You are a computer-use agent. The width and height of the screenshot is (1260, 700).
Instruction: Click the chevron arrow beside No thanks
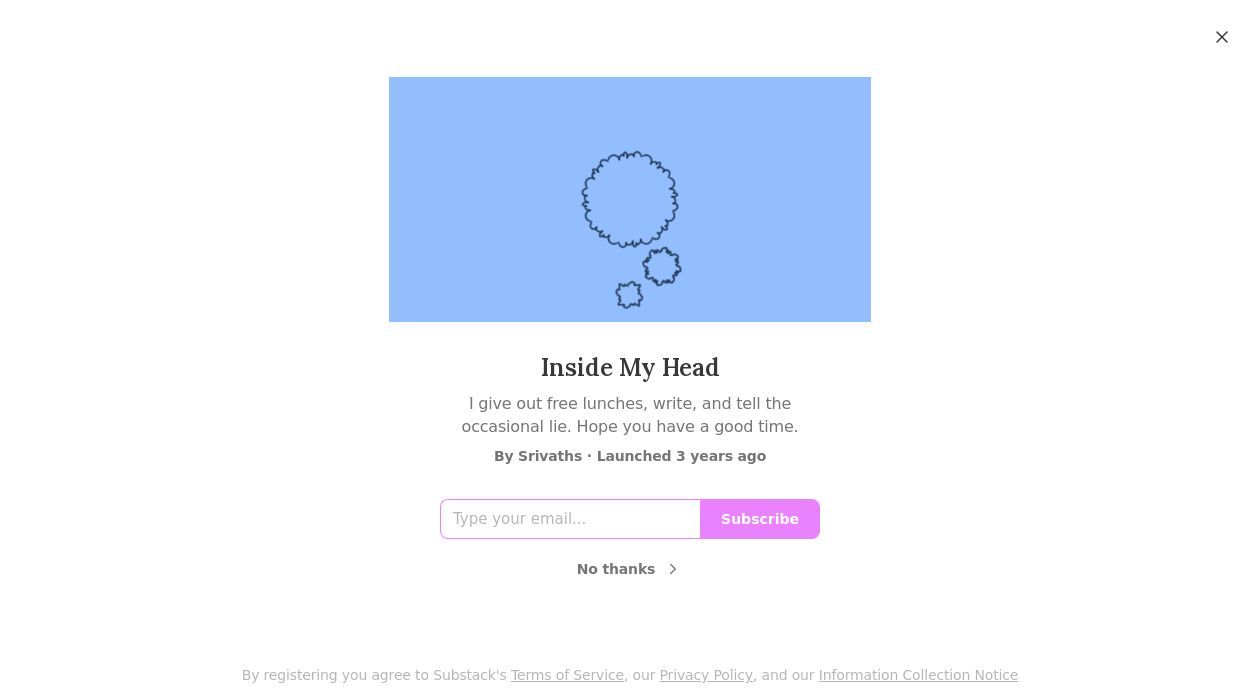(x=673, y=569)
